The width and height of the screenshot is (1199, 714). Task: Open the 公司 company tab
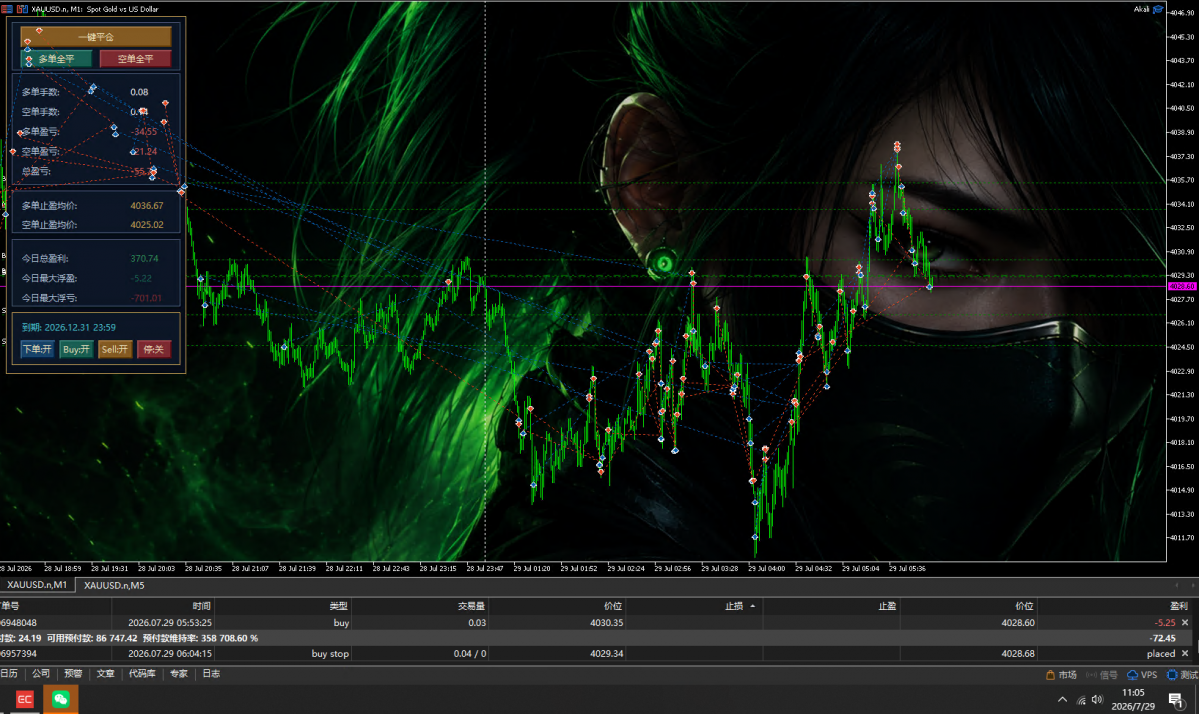pyautogui.click(x=41, y=673)
